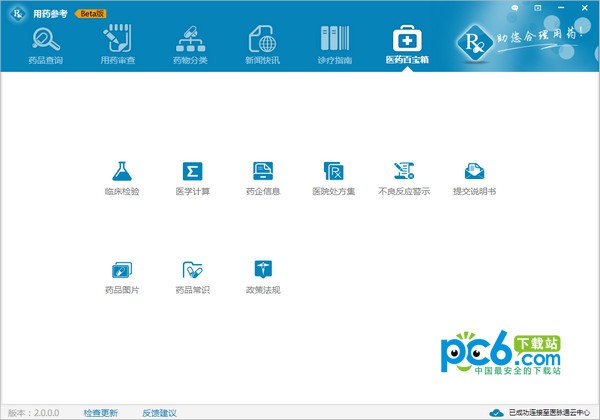Click 检查更新 check for updates link
The height and width of the screenshot is (420, 600).
[x=101, y=413]
